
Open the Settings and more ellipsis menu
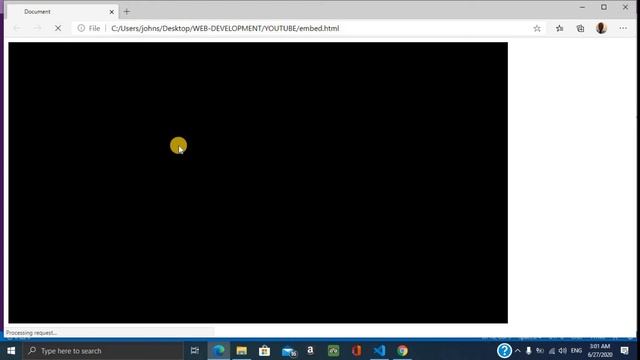pos(623,28)
